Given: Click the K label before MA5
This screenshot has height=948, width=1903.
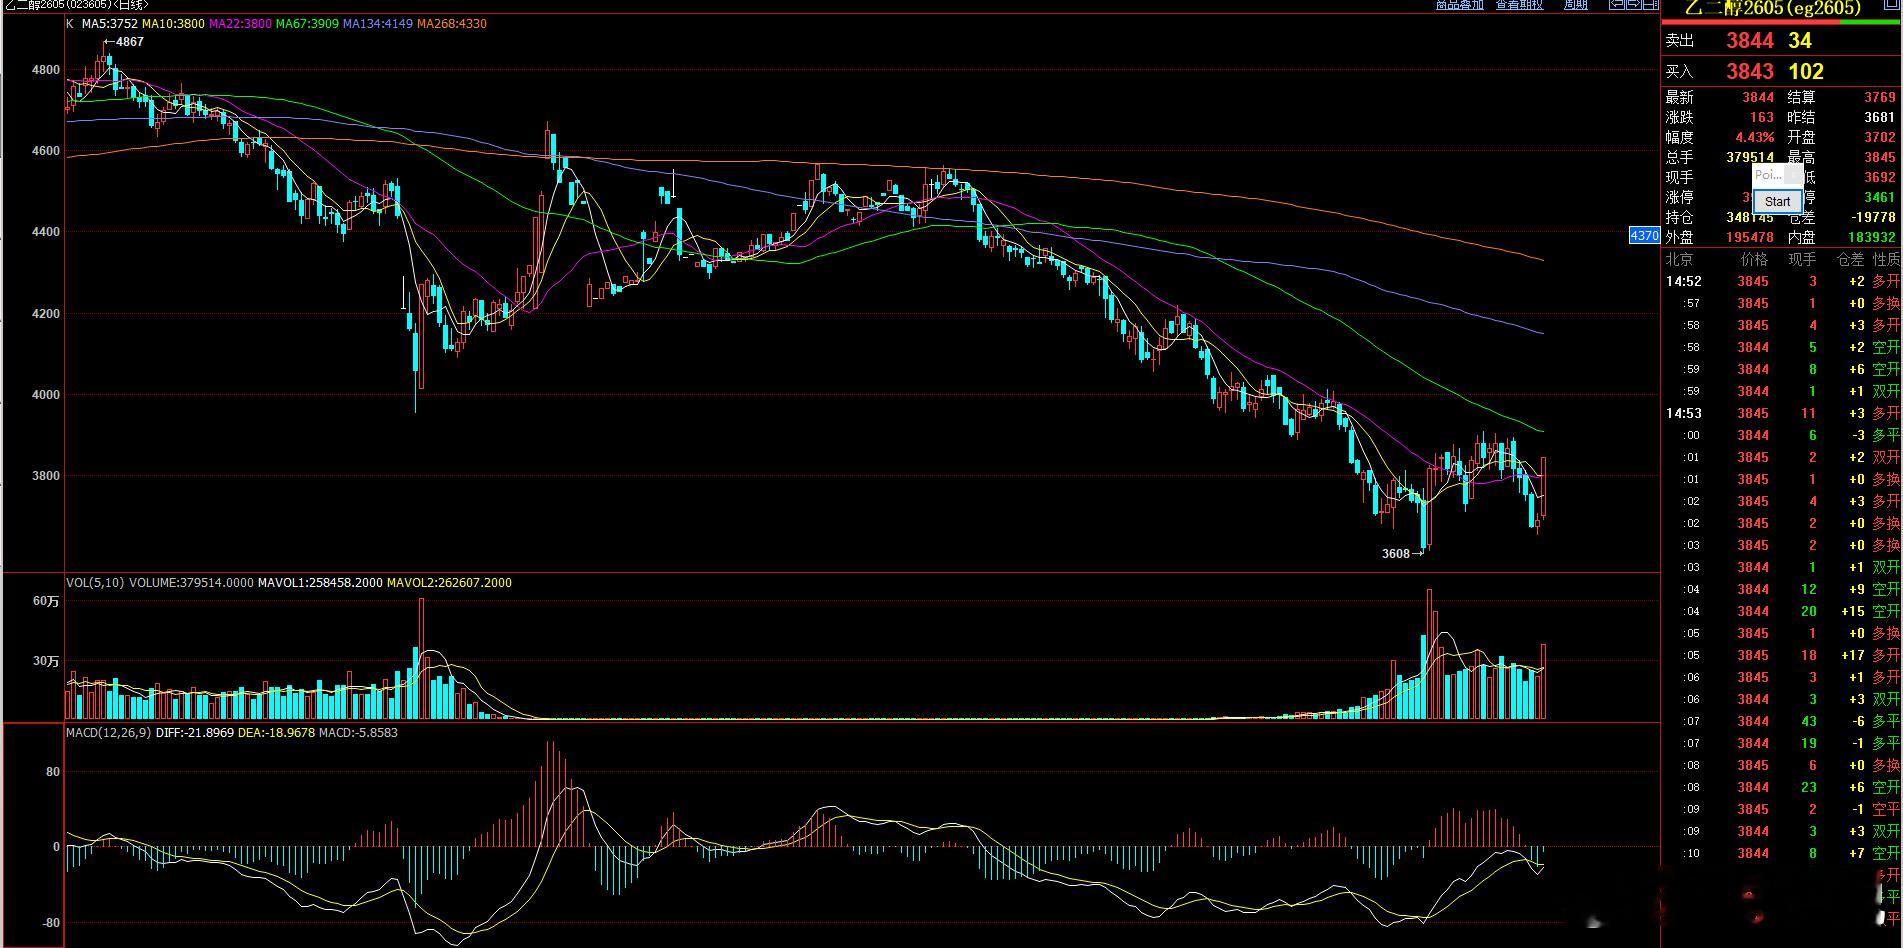Looking at the screenshot, I should tap(69, 23).
